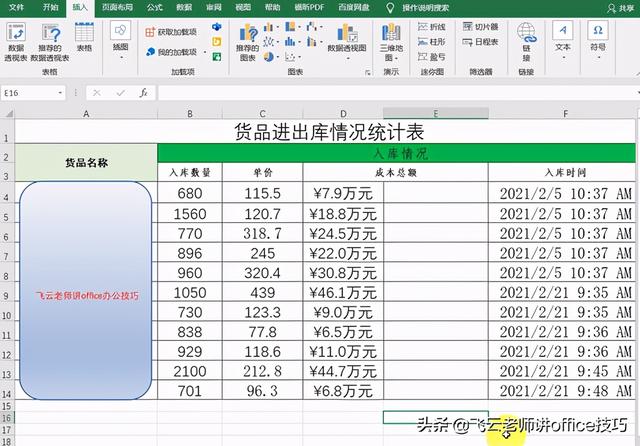
Task: Switch to the Review (审阅) tab
Action: [x=213, y=7]
